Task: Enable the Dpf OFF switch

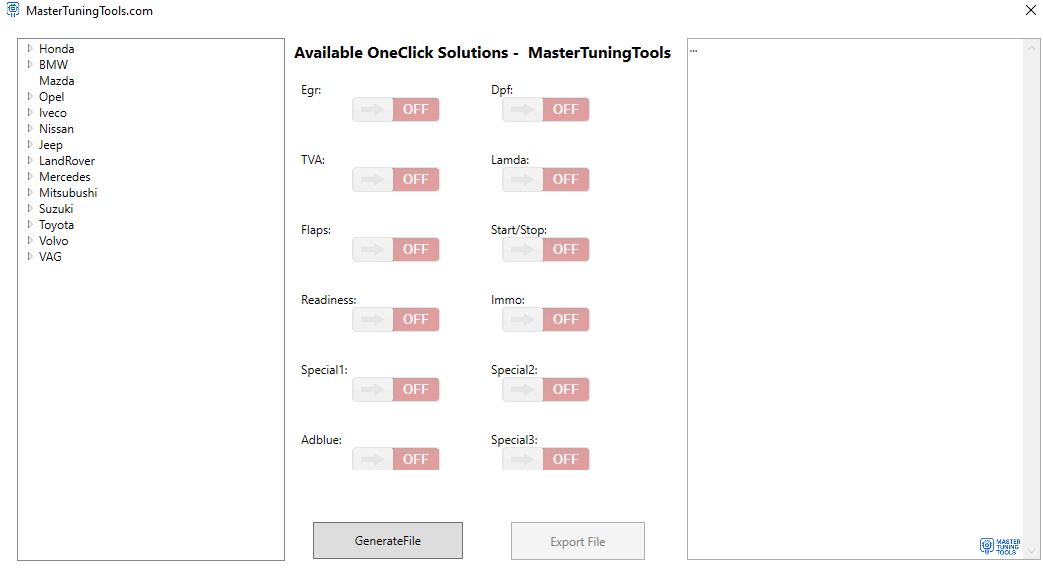Action: 546,109
